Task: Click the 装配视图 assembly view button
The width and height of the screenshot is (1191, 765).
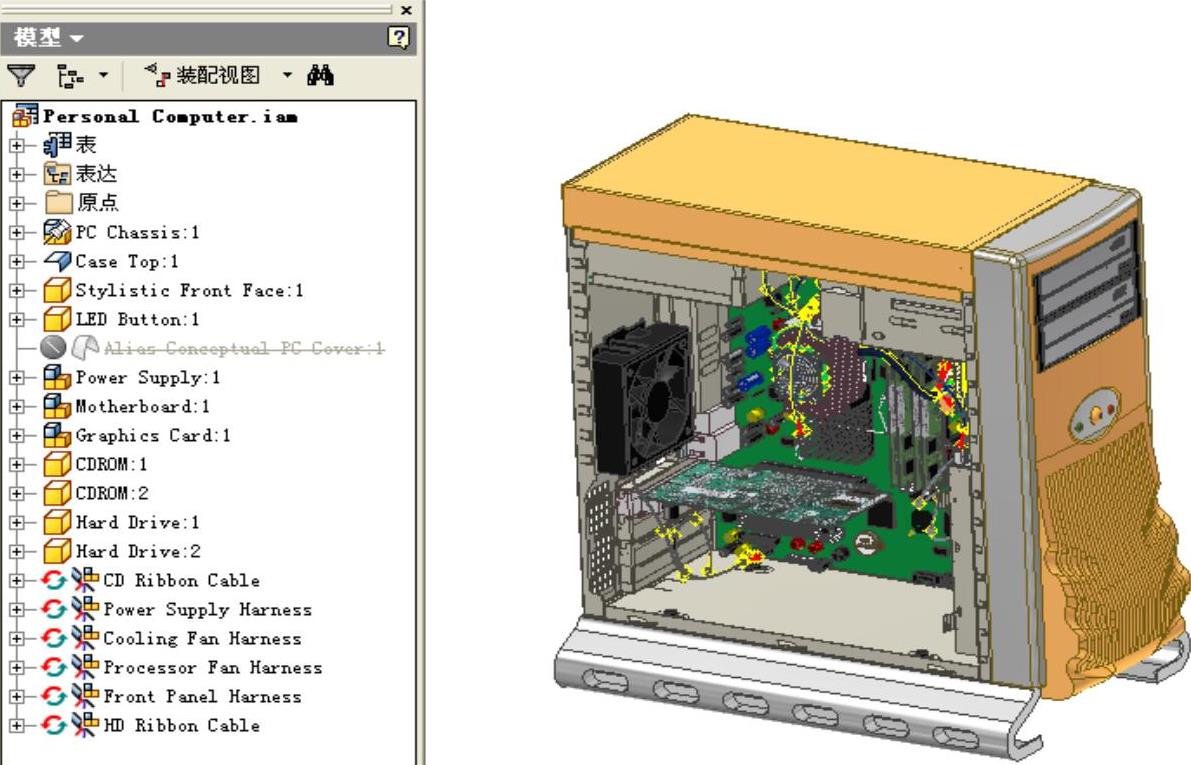Action: click(203, 74)
